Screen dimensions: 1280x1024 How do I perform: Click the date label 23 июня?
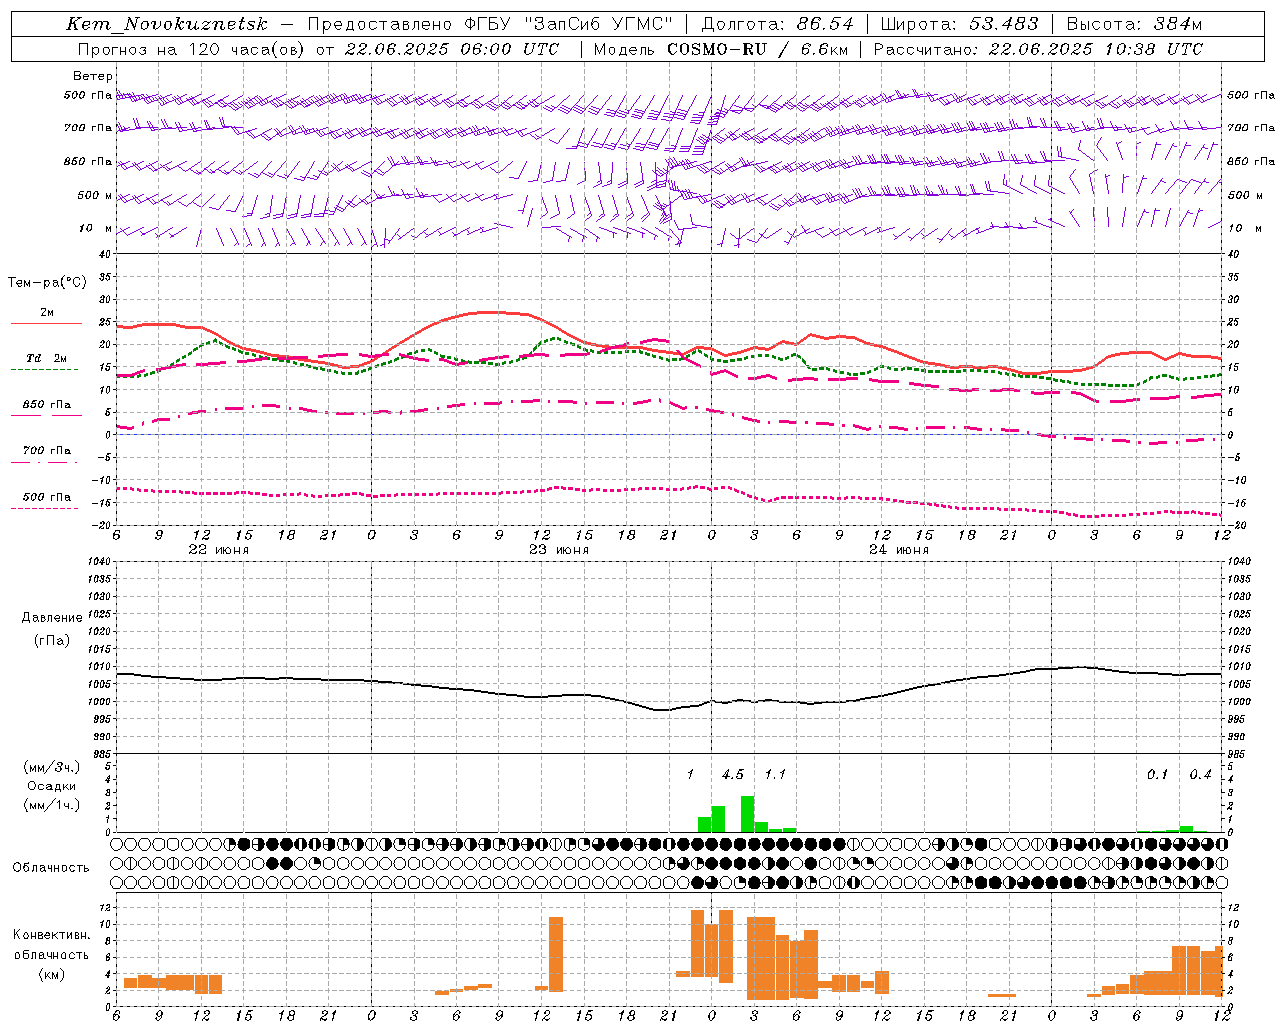pos(559,550)
